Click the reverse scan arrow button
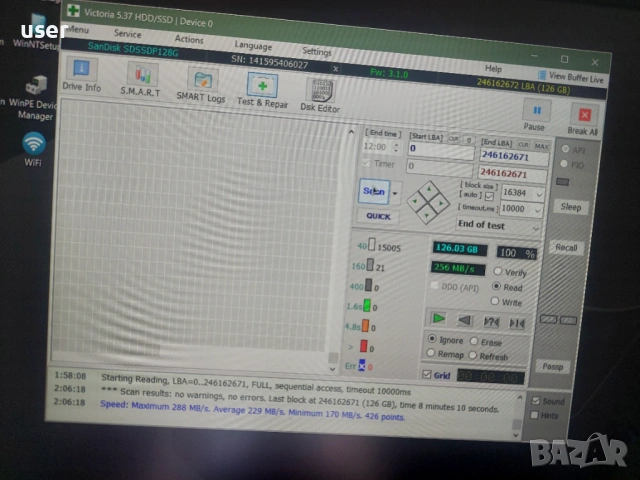 [x=464, y=320]
